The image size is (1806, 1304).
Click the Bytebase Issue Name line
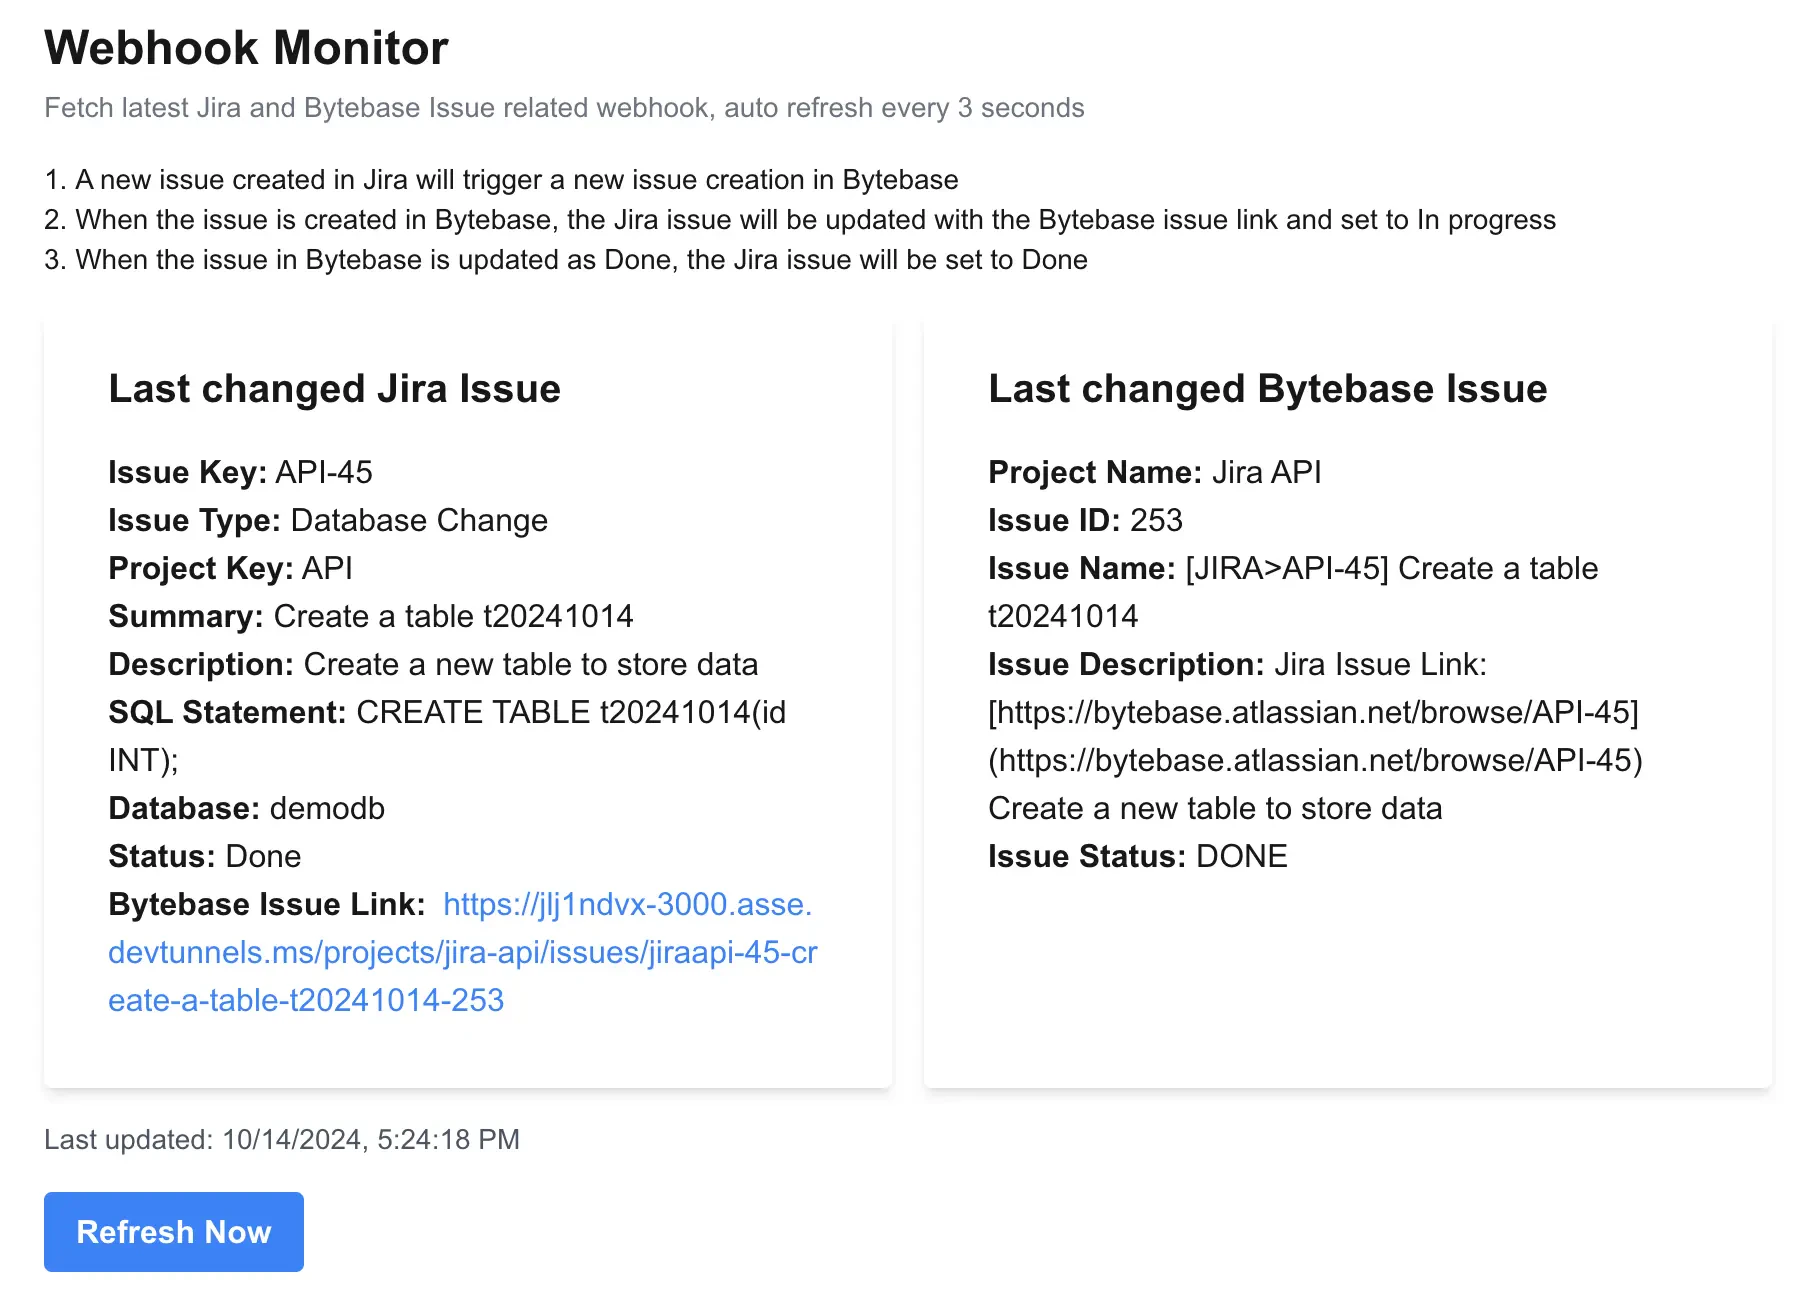pyautogui.click(x=1293, y=592)
